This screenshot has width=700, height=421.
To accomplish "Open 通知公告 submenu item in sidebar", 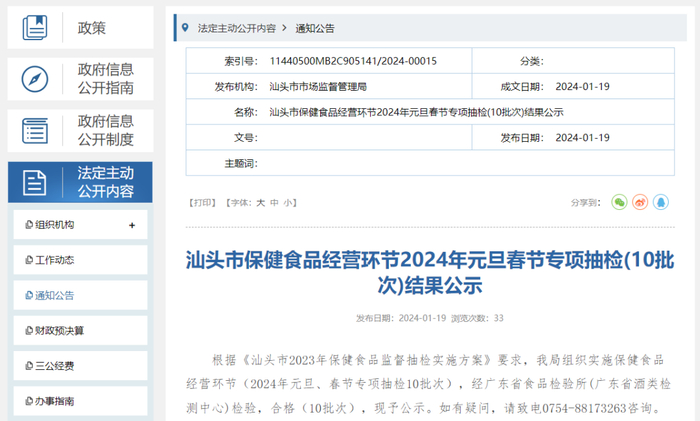I will pyautogui.click(x=80, y=295).
